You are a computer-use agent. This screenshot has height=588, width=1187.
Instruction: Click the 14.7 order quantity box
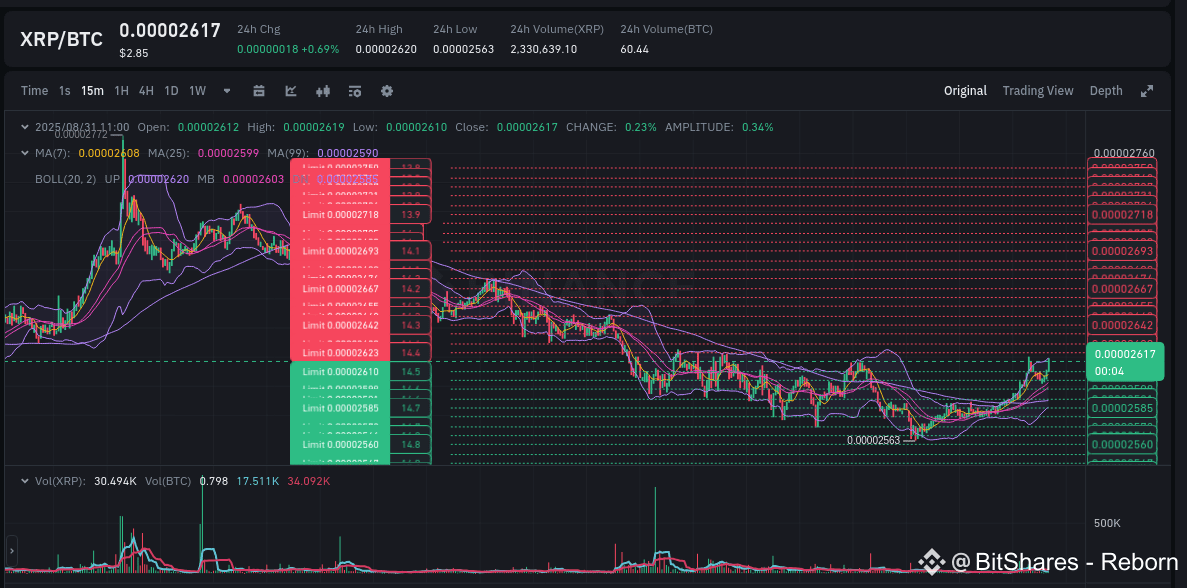[x=411, y=408]
